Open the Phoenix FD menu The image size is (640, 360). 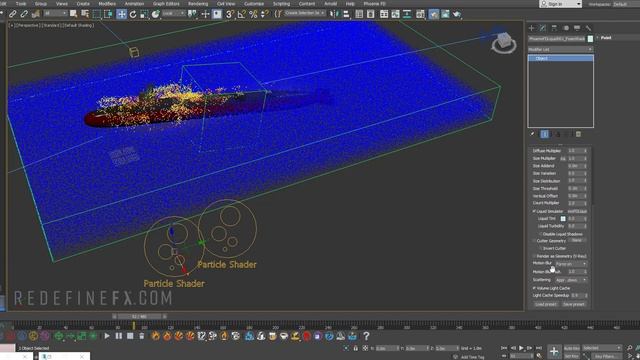click(374, 4)
